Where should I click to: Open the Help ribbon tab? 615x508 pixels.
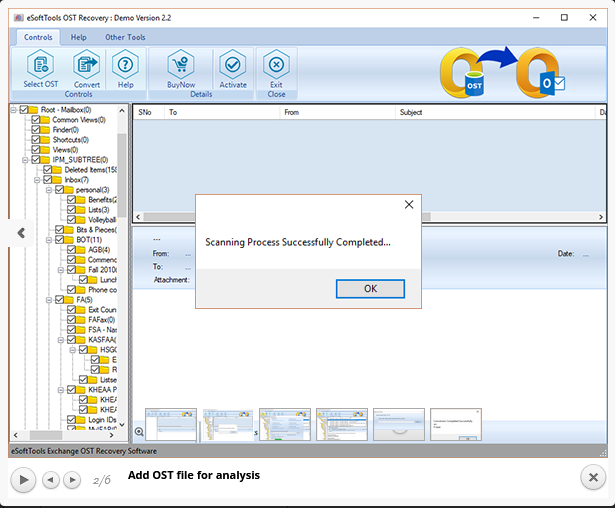[78, 37]
